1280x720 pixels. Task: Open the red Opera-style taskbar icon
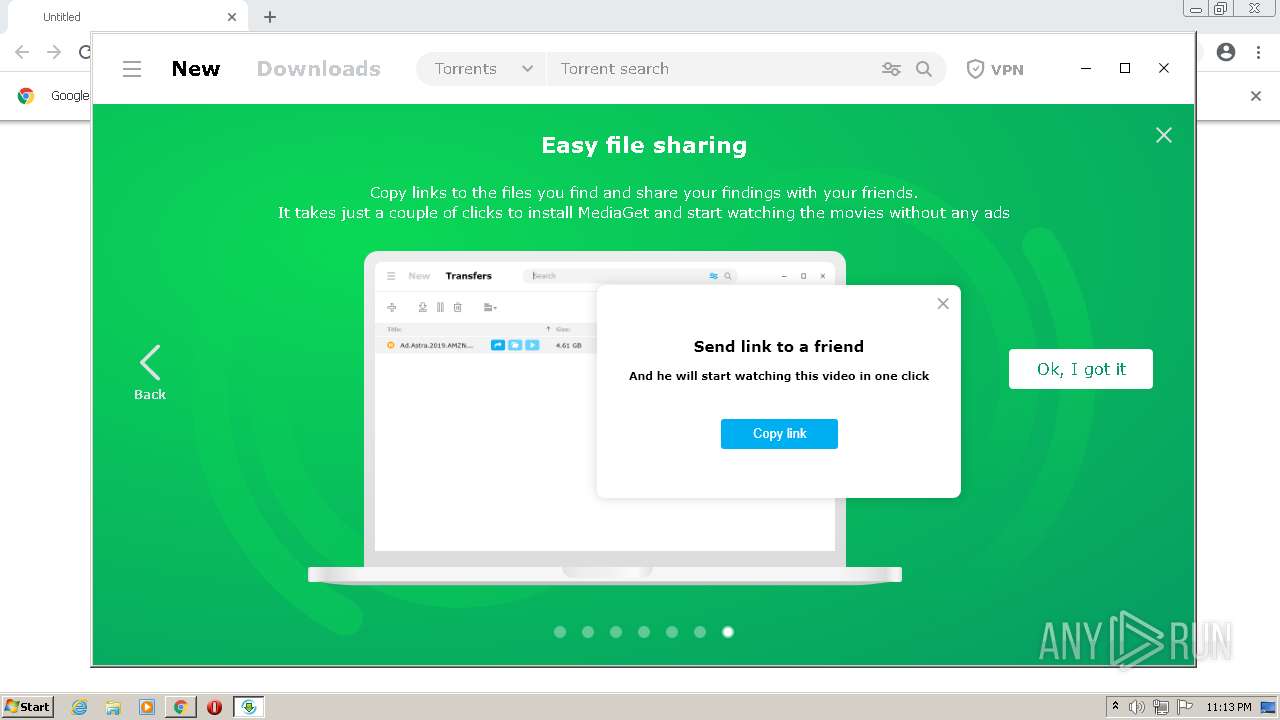coord(214,707)
